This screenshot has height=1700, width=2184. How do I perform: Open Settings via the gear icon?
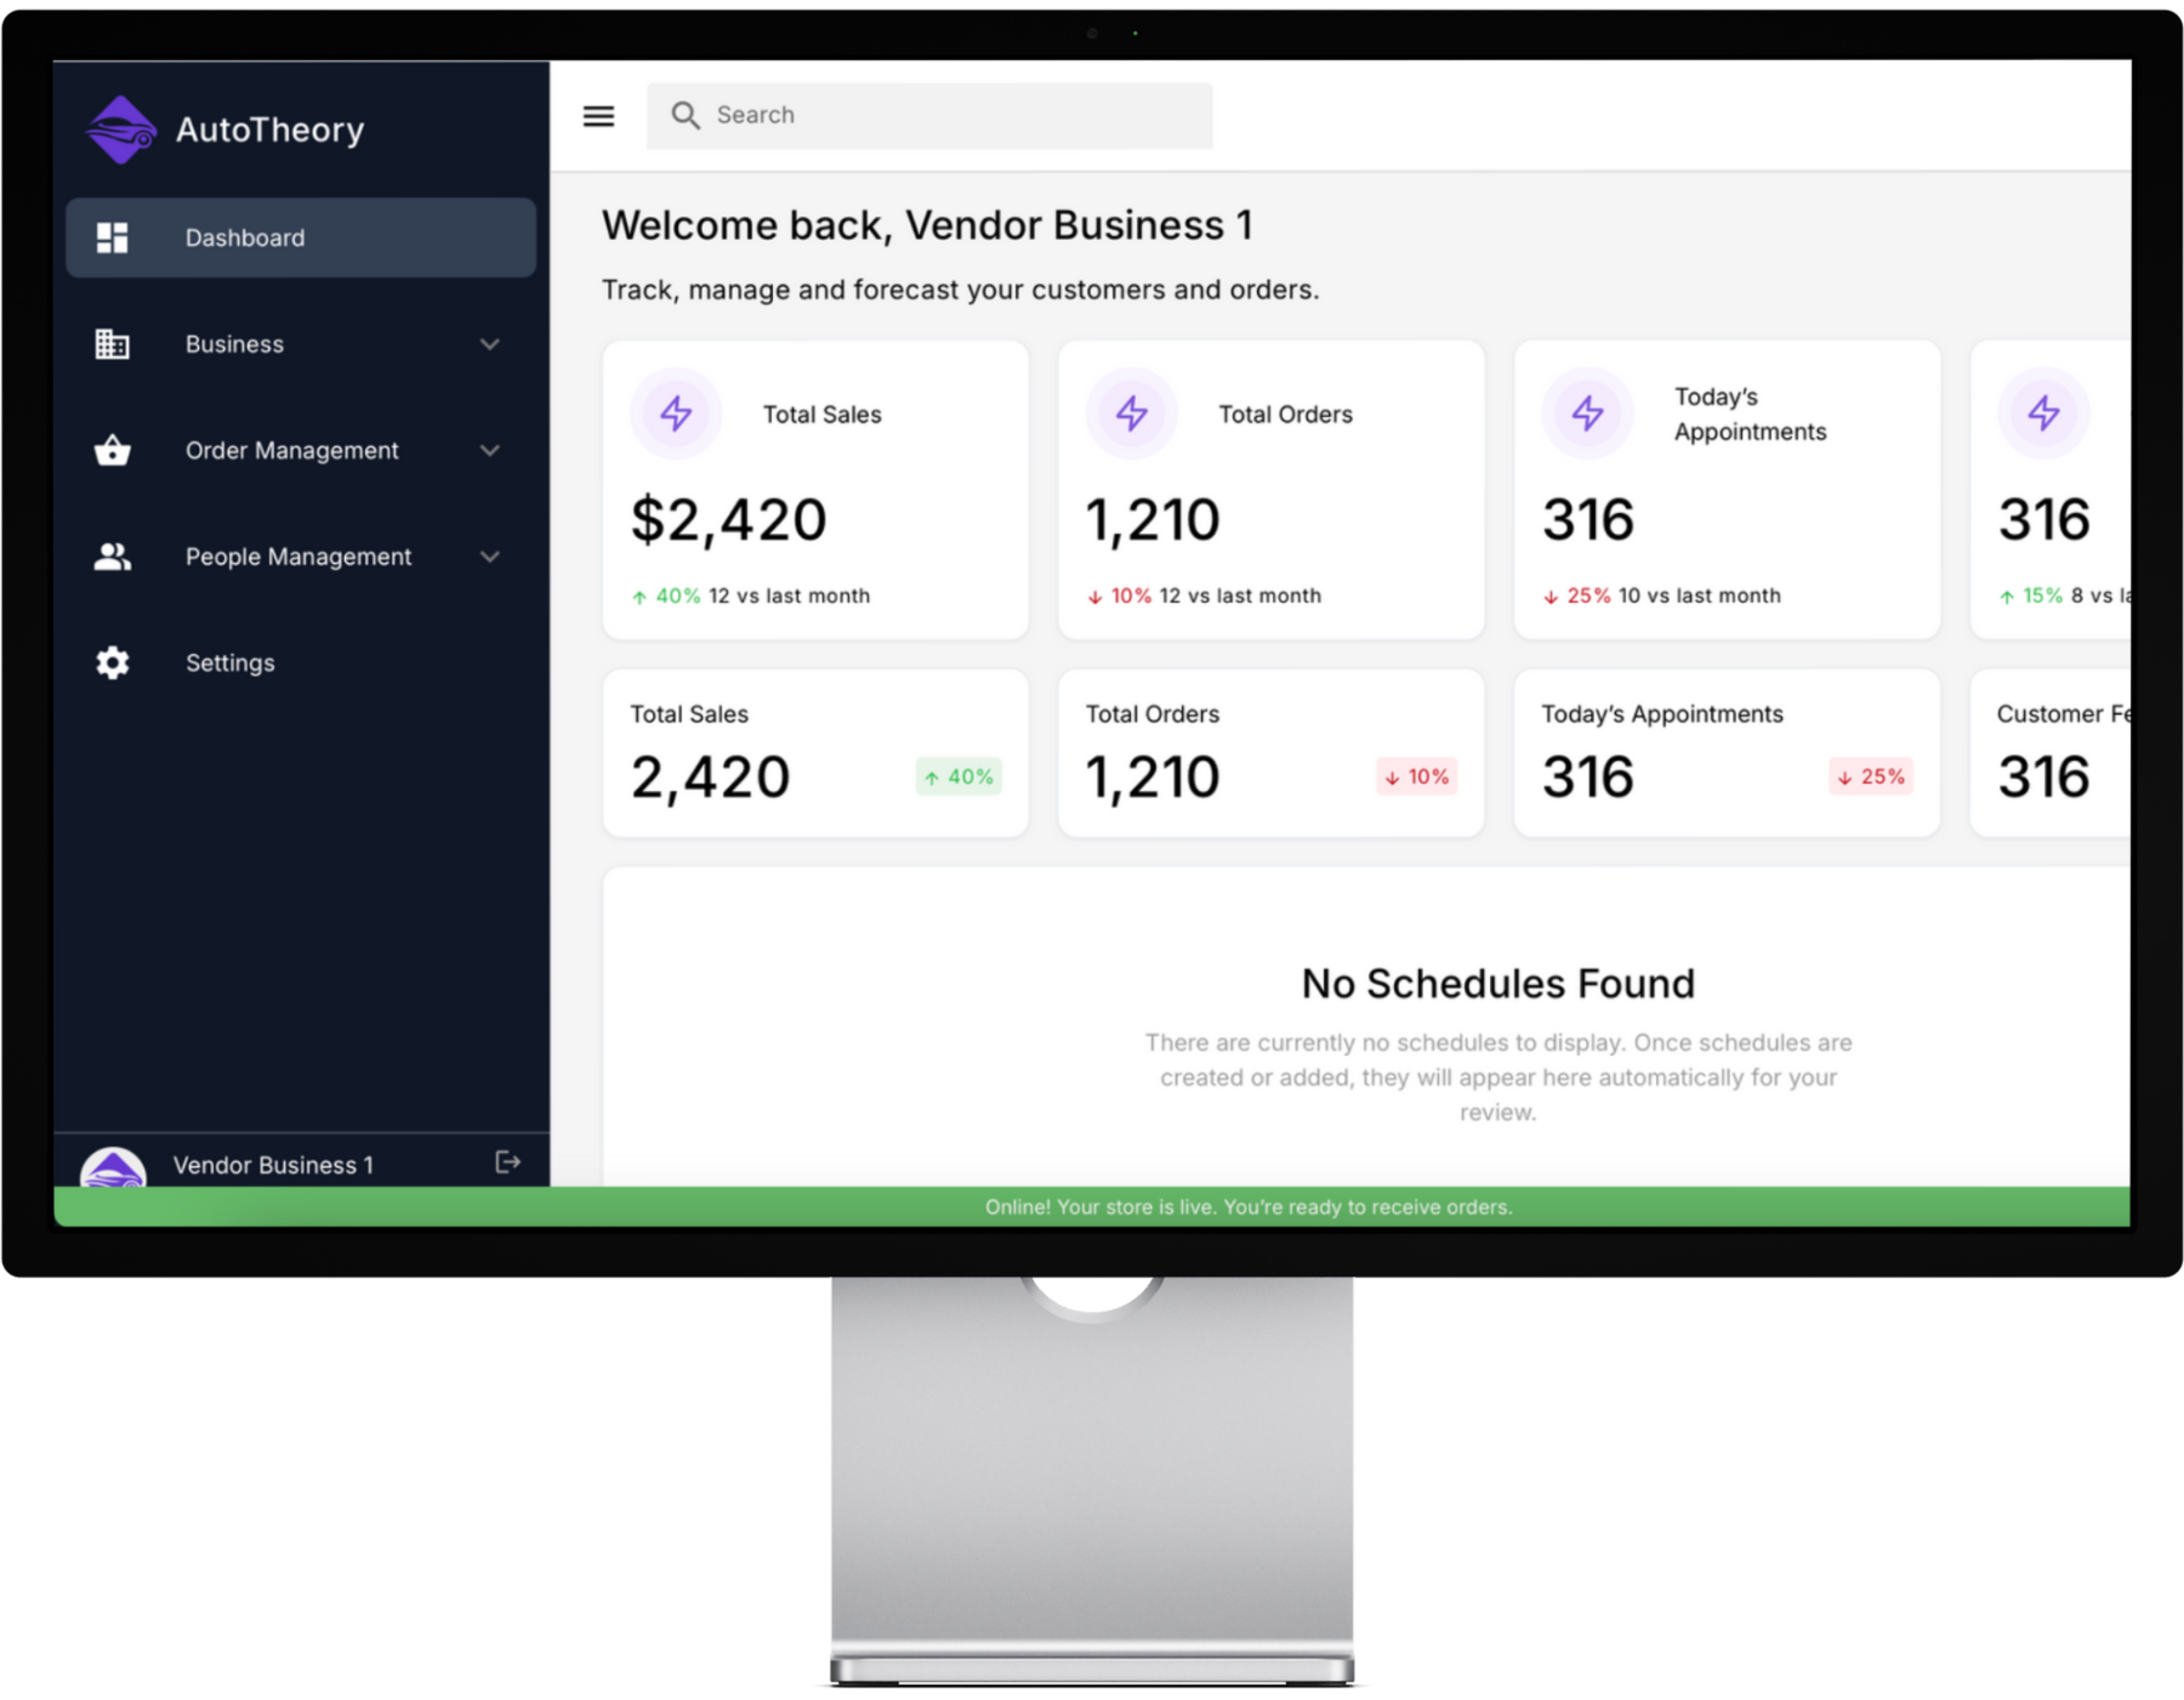point(113,663)
